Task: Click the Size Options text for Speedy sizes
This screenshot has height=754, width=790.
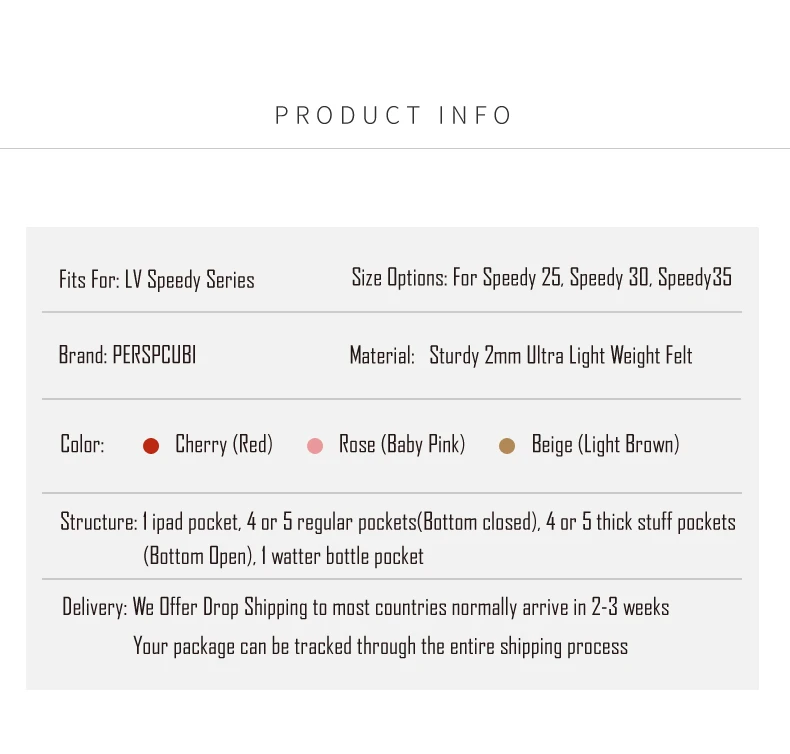Action: point(542,278)
